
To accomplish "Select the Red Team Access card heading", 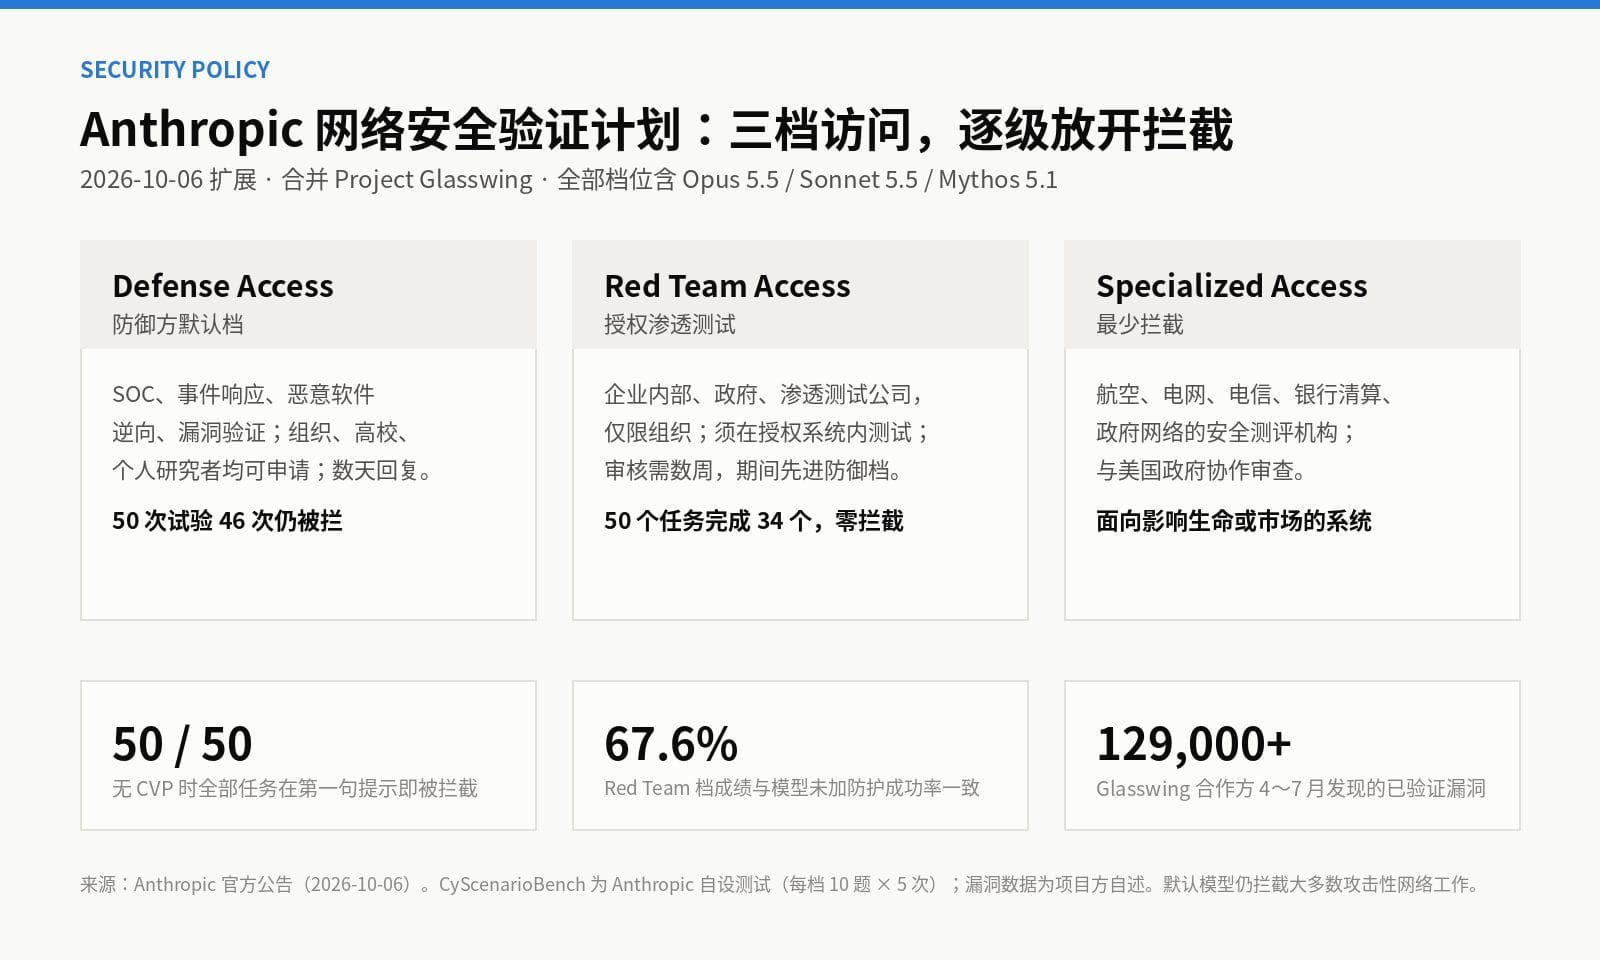I will click(727, 286).
